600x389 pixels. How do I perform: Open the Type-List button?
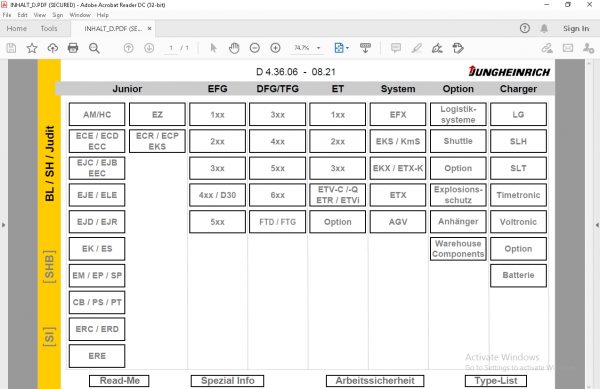pos(496,381)
